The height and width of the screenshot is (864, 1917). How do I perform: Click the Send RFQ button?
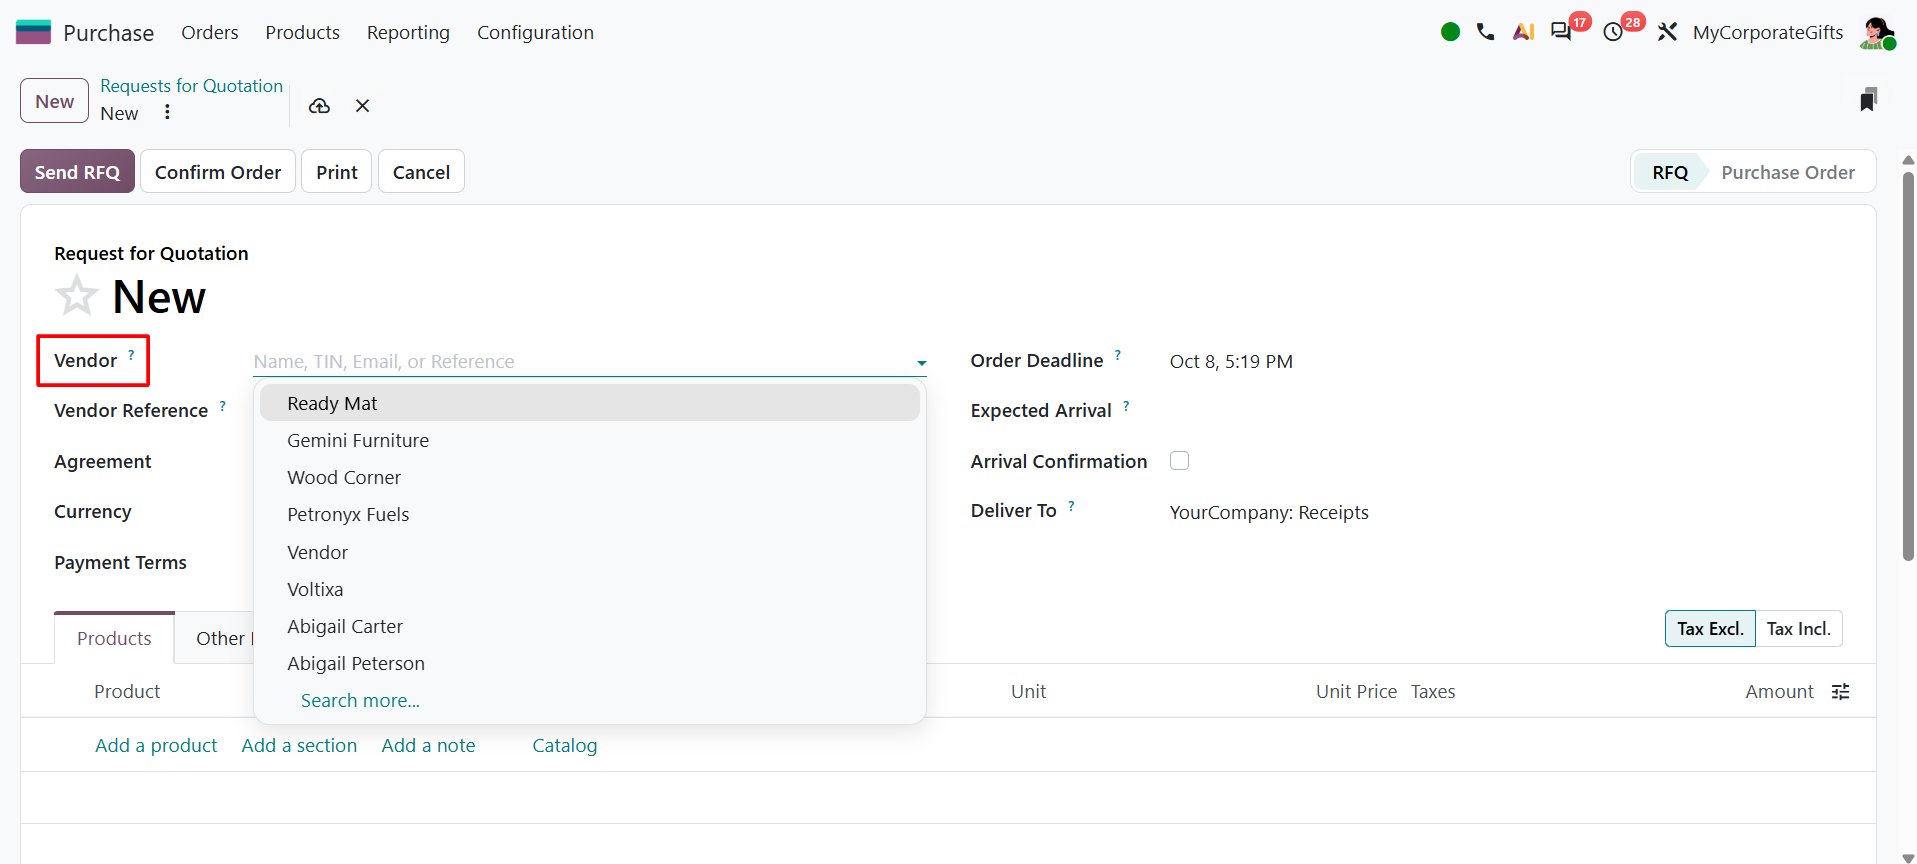(77, 172)
